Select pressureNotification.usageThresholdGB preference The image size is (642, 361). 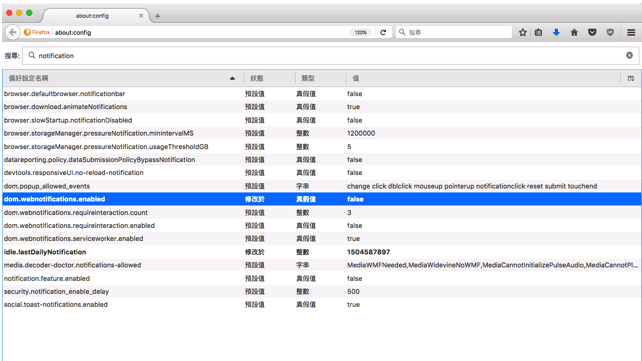click(321, 147)
